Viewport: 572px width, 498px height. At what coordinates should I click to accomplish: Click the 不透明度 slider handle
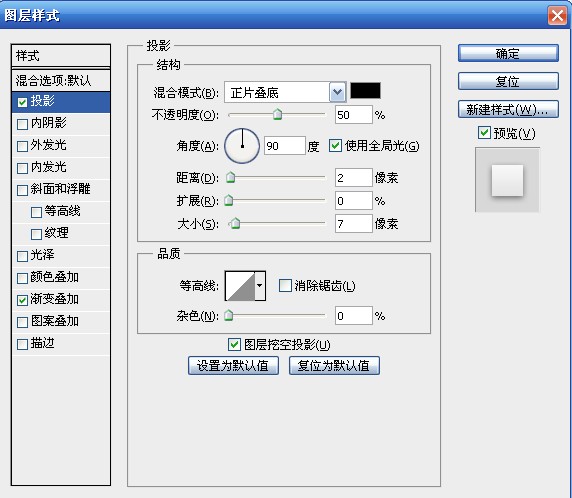[x=278, y=114]
